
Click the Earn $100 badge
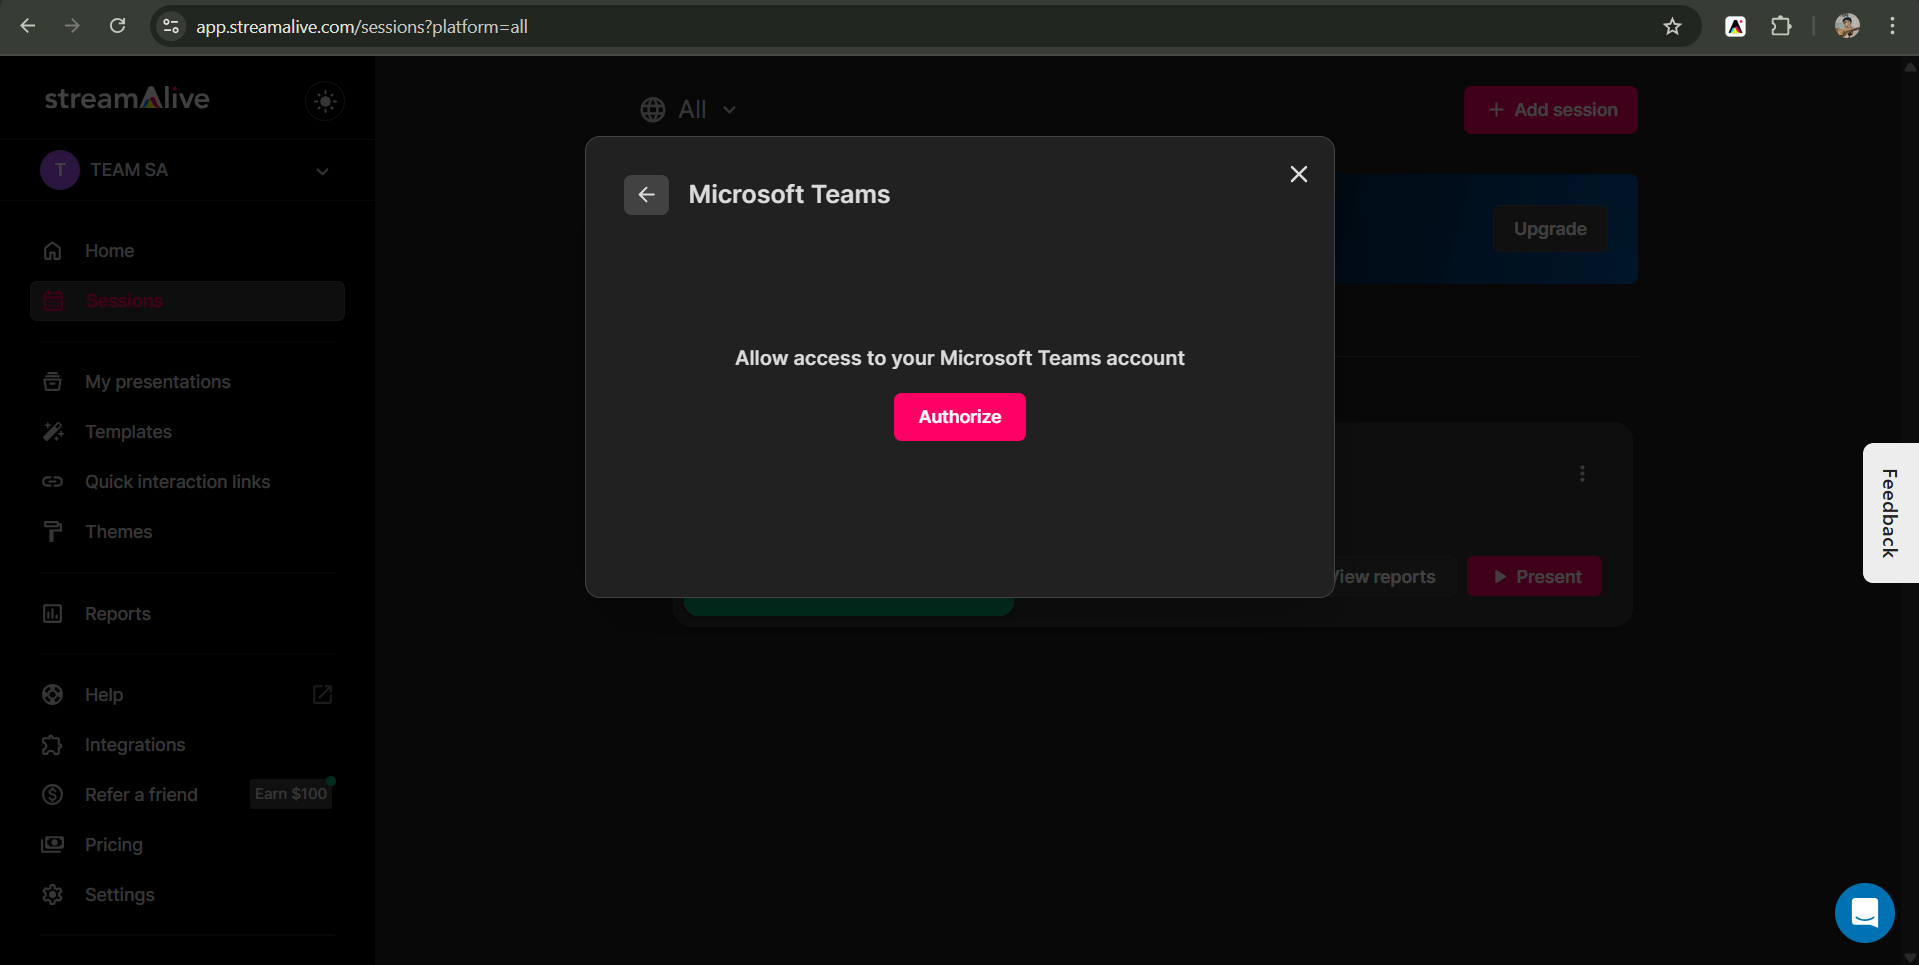click(x=291, y=794)
